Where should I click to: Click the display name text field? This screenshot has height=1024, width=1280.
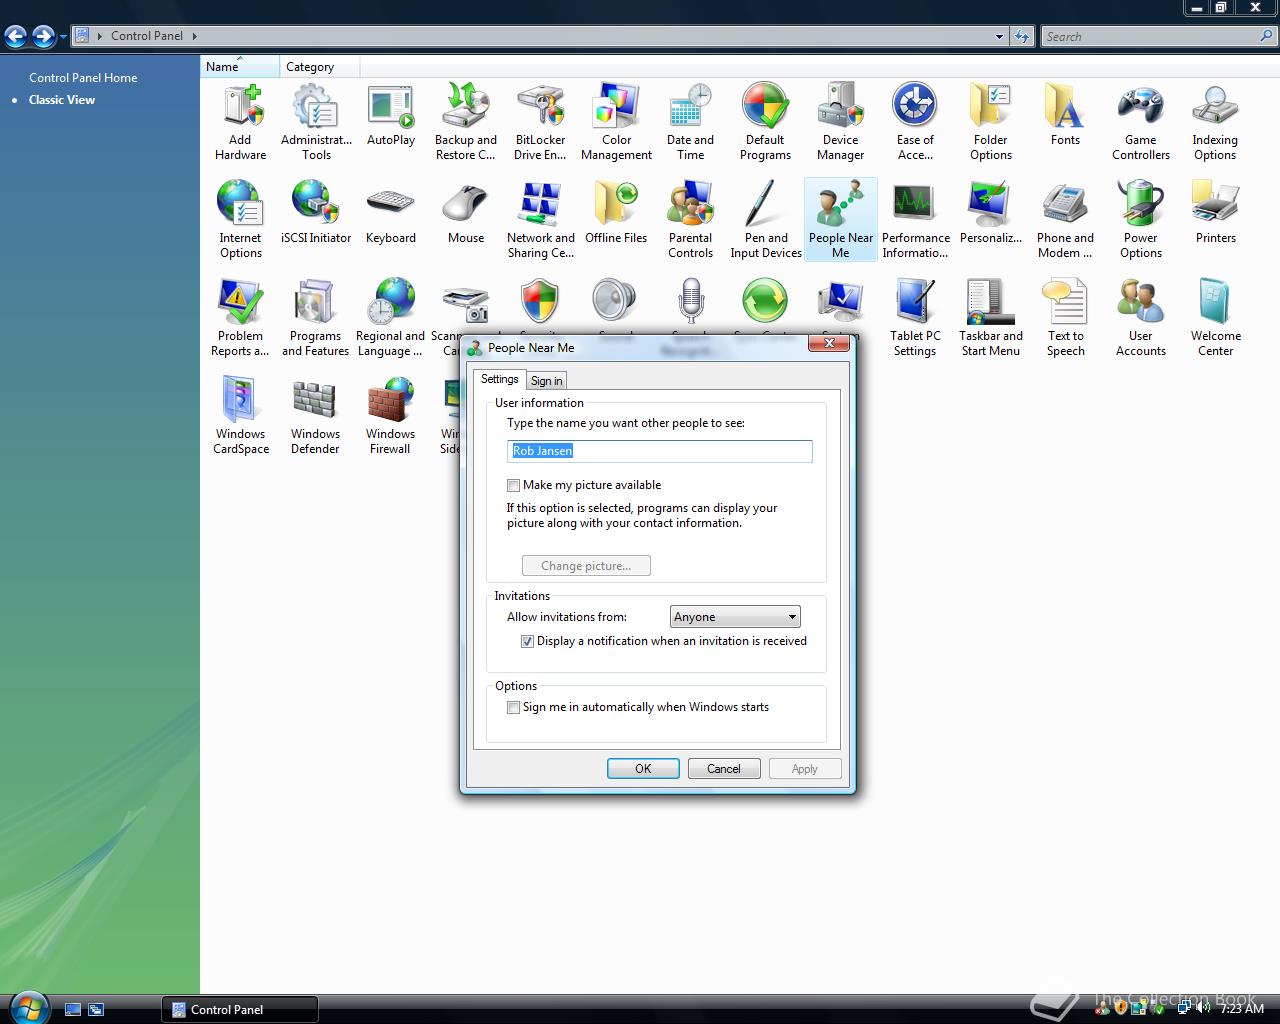[660, 451]
